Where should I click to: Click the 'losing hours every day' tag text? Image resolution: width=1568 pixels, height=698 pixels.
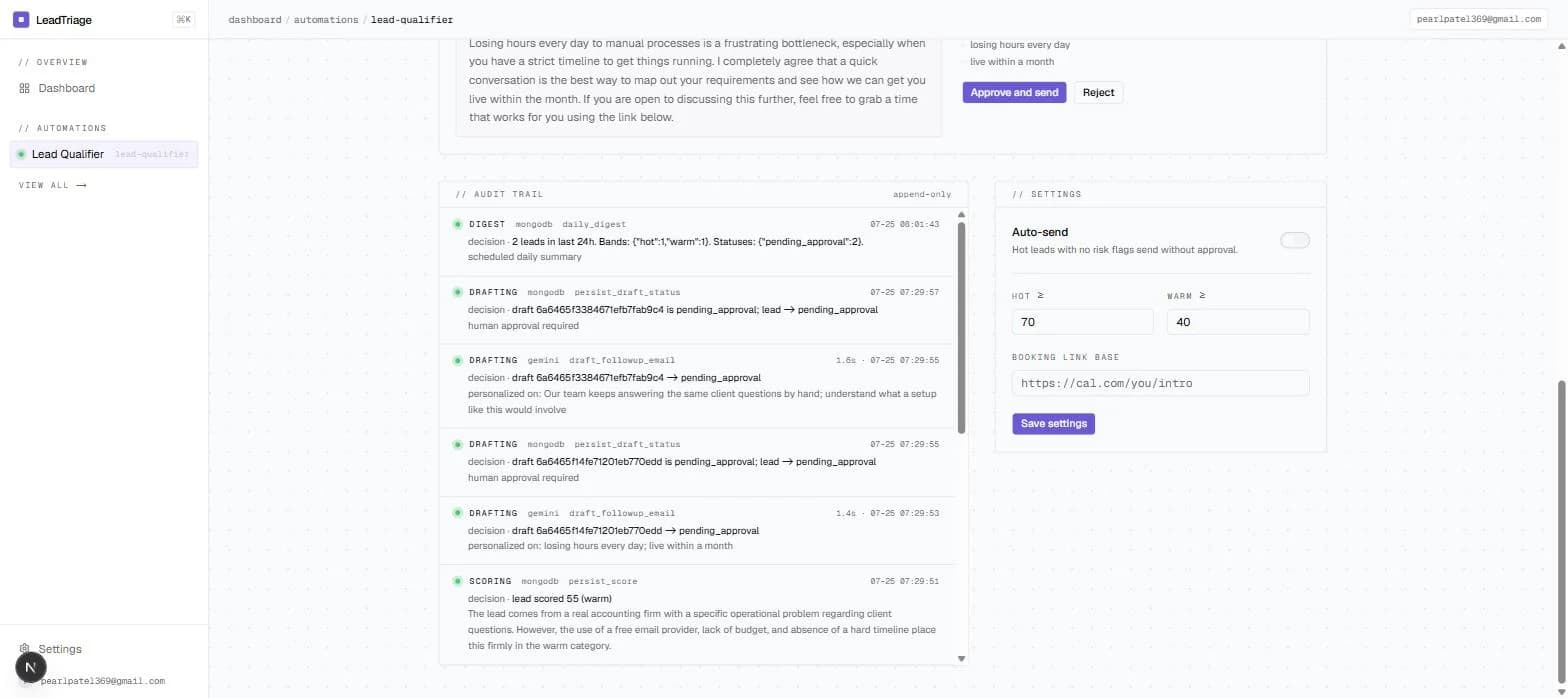pos(1020,45)
